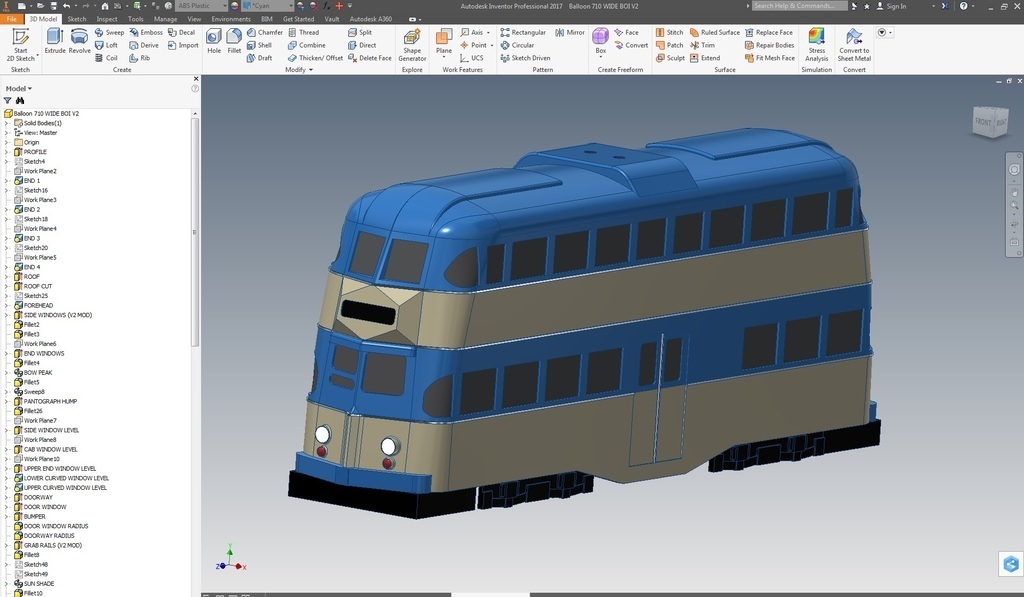
Task: Choose the Fillet tool
Action: click(234, 40)
